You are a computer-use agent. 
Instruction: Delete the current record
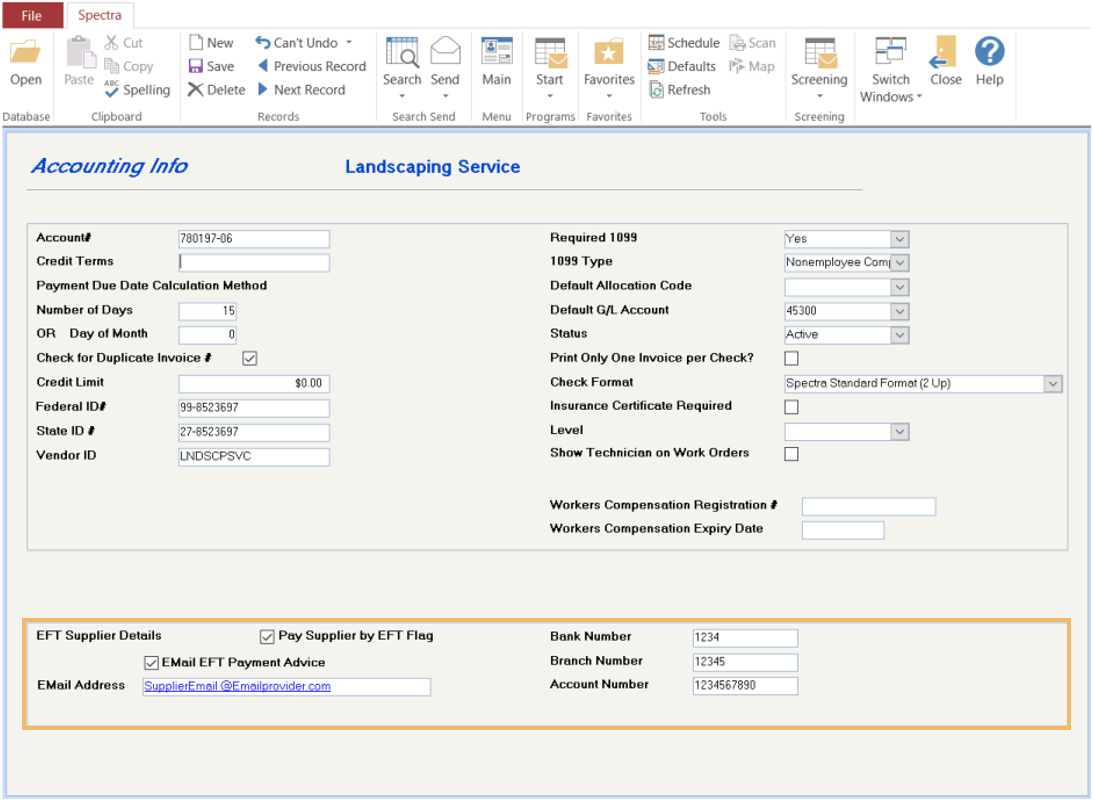tap(217, 90)
